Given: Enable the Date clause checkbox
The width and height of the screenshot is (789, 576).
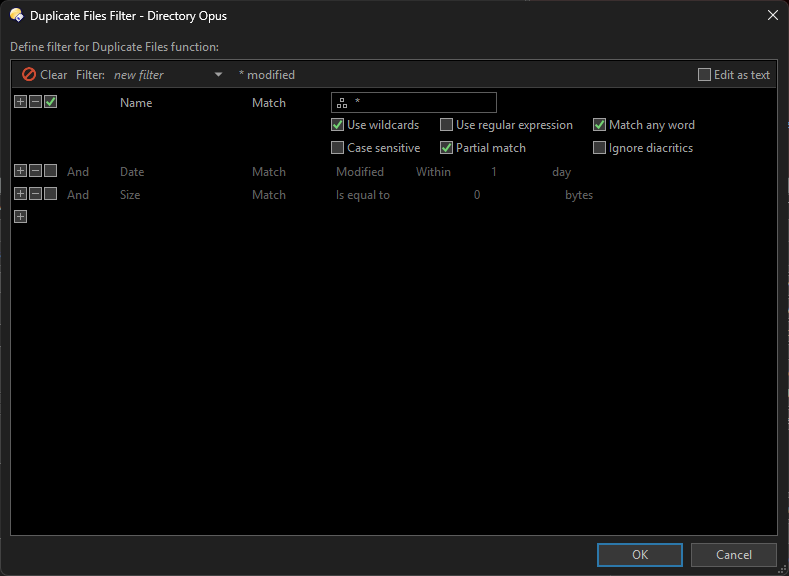Looking at the screenshot, I should (50, 171).
